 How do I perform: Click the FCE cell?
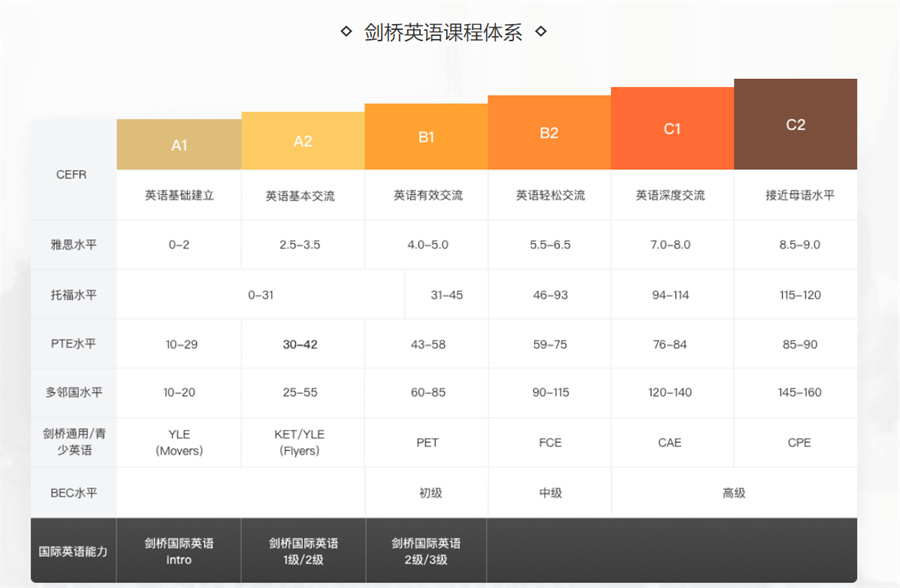coord(550,443)
